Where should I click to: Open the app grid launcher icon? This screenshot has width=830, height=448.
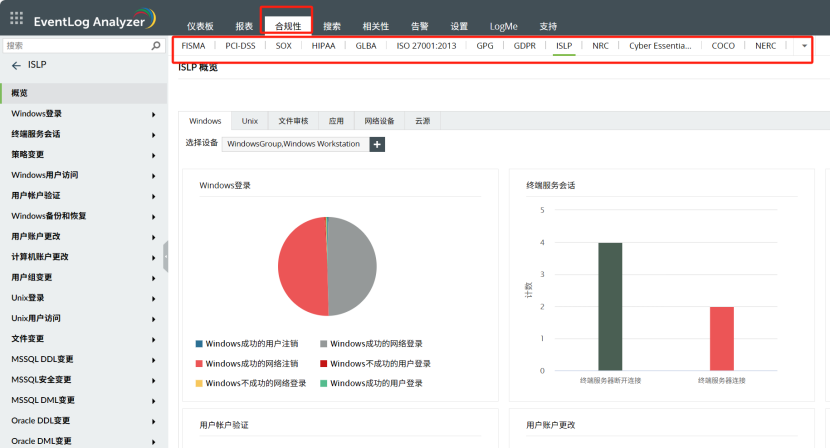point(16,18)
